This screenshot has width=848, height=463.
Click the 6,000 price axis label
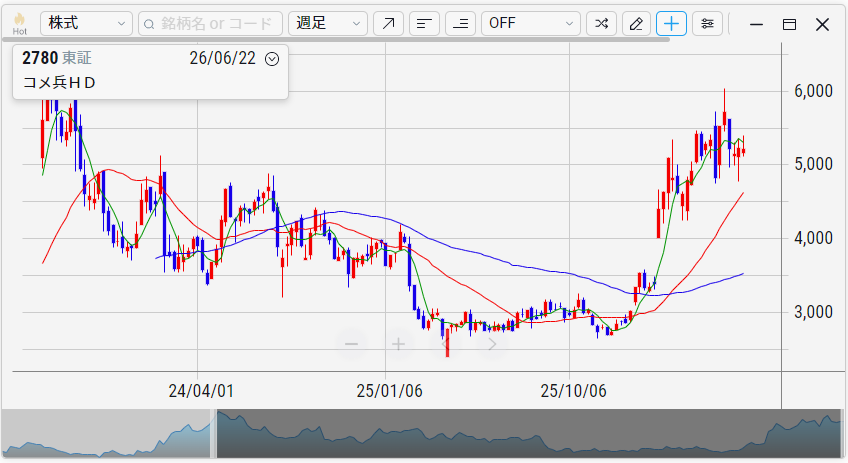[813, 91]
